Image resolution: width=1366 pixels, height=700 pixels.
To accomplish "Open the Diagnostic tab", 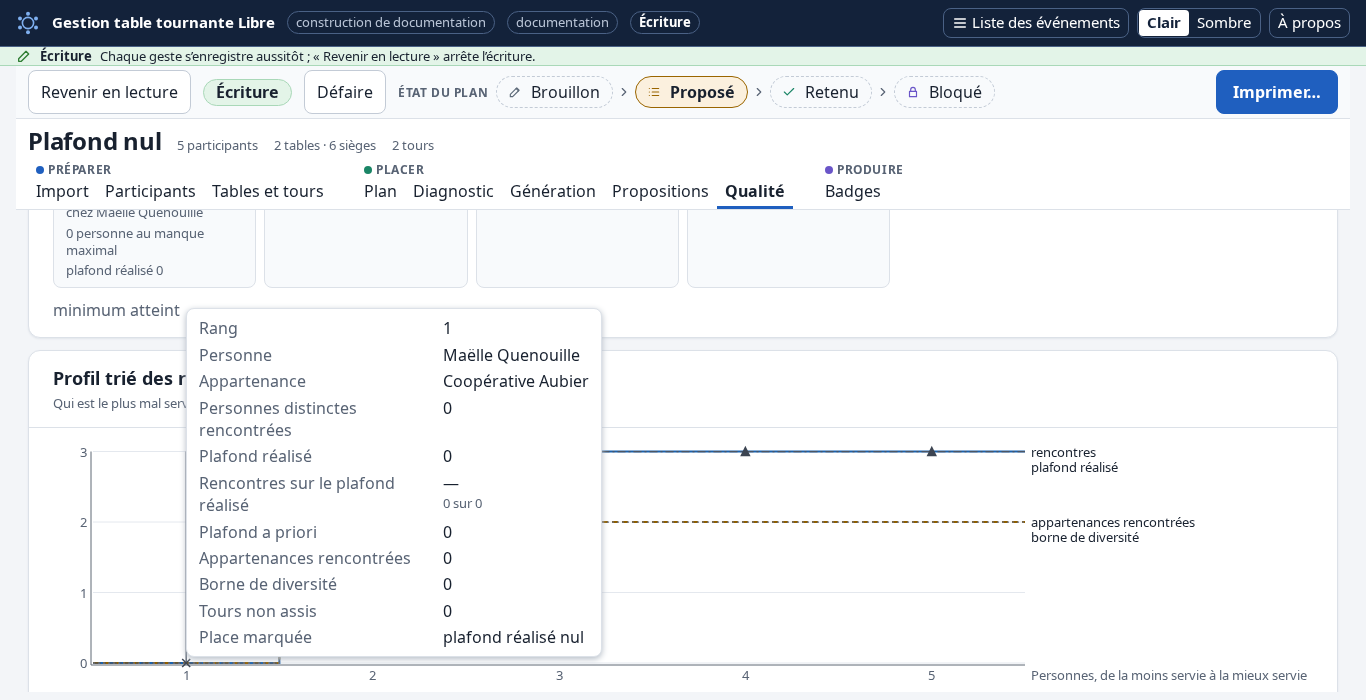I will coord(453,191).
